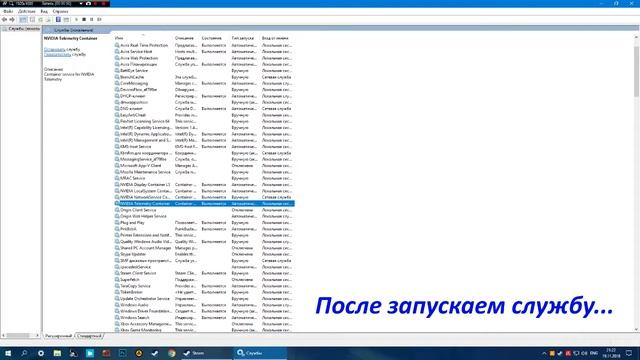This screenshot has width=640, height=360.
Task: Click the taskbar search magnifier icon
Action: (24, 353)
